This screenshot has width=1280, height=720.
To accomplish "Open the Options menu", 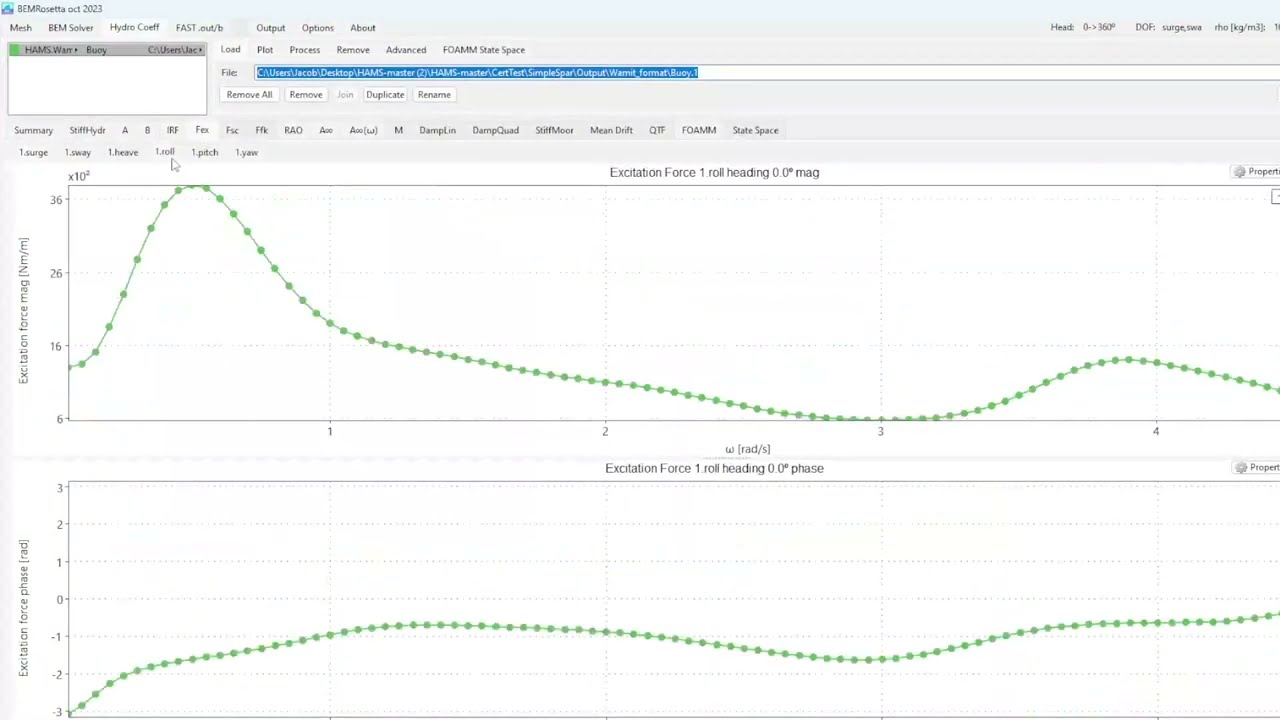I will click(318, 28).
